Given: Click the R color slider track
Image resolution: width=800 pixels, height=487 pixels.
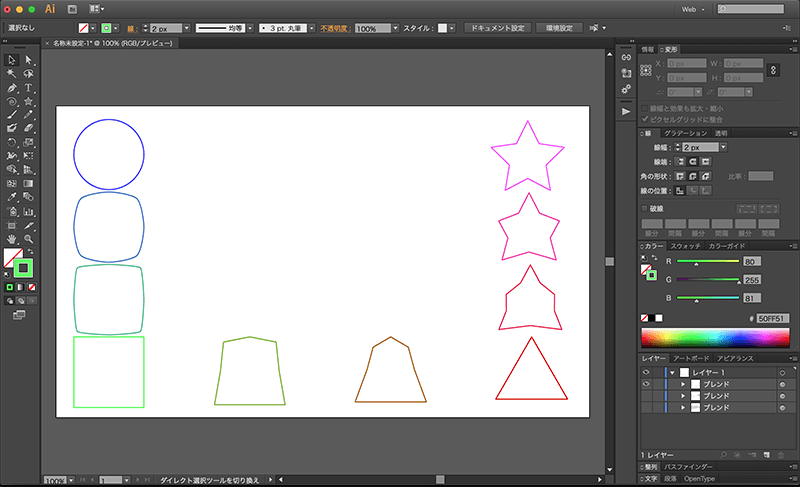Looking at the screenshot, I should [708, 261].
